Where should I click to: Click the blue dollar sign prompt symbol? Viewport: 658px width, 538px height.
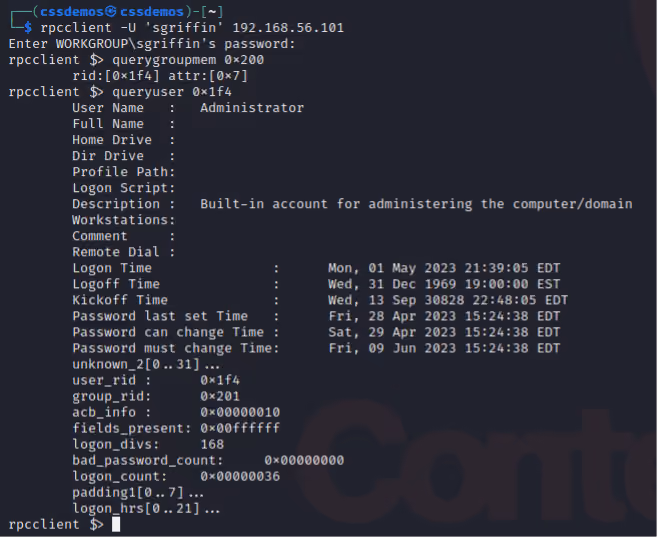tap(28, 28)
